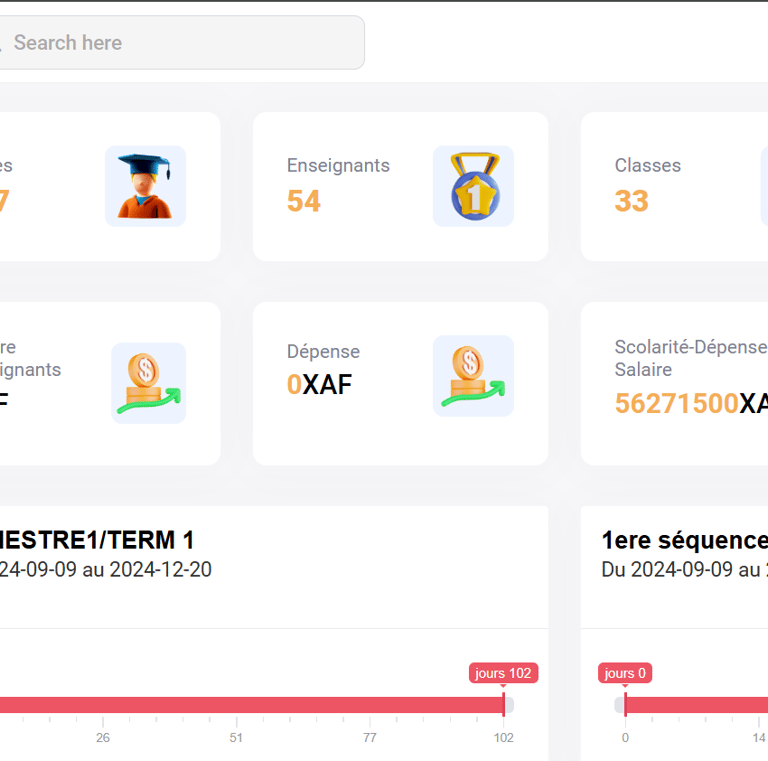
Task: Click the TERM 1 heading
Action: coord(96,540)
